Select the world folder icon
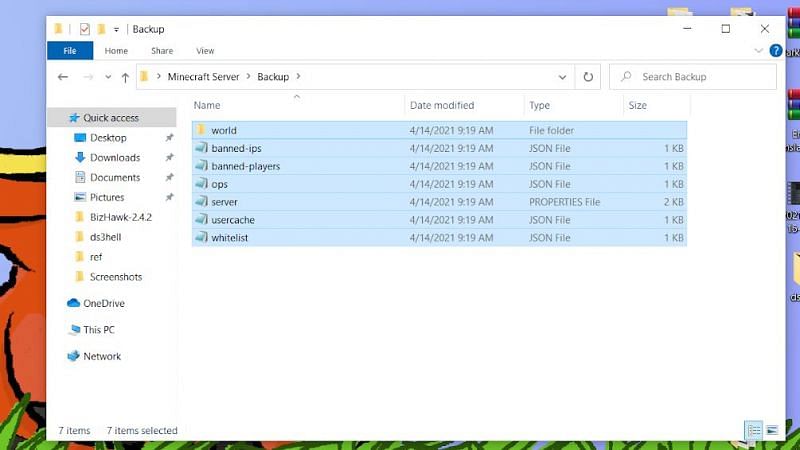The height and width of the screenshot is (450, 800). [201, 130]
